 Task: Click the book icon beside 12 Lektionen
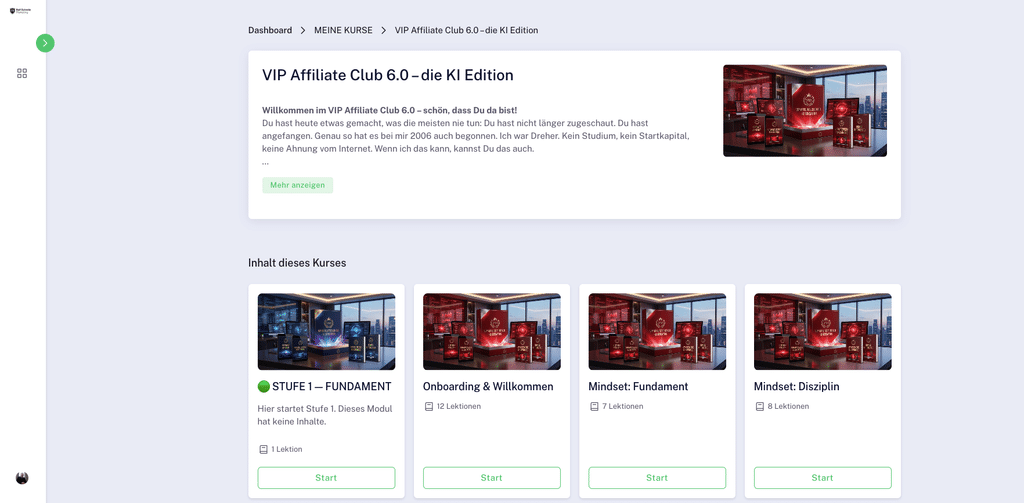pyautogui.click(x=428, y=406)
